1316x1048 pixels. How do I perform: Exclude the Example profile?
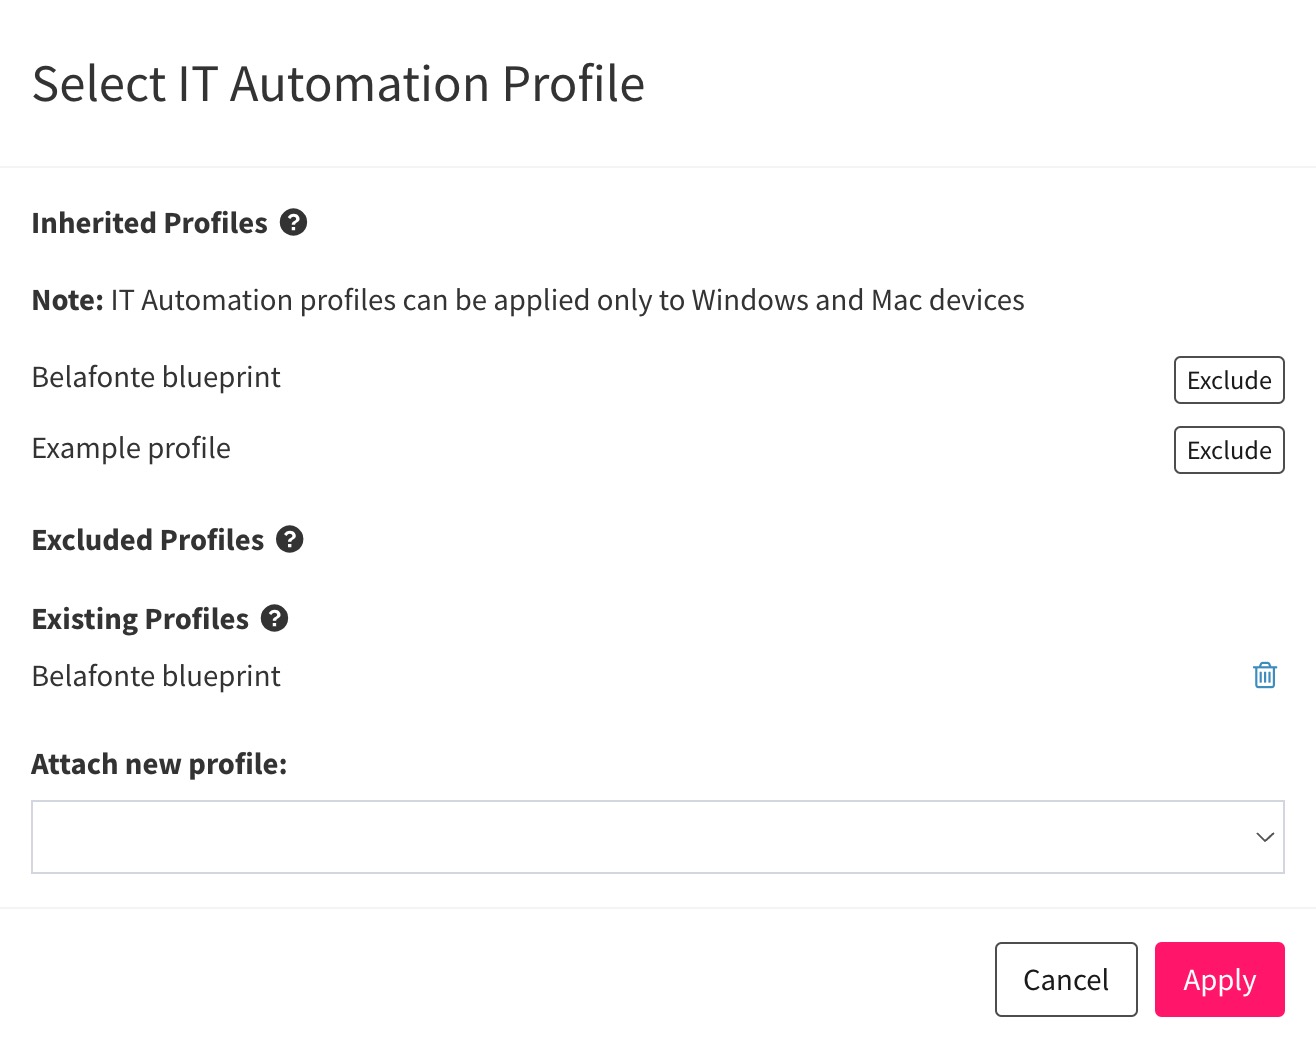click(x=1228, y=450)
